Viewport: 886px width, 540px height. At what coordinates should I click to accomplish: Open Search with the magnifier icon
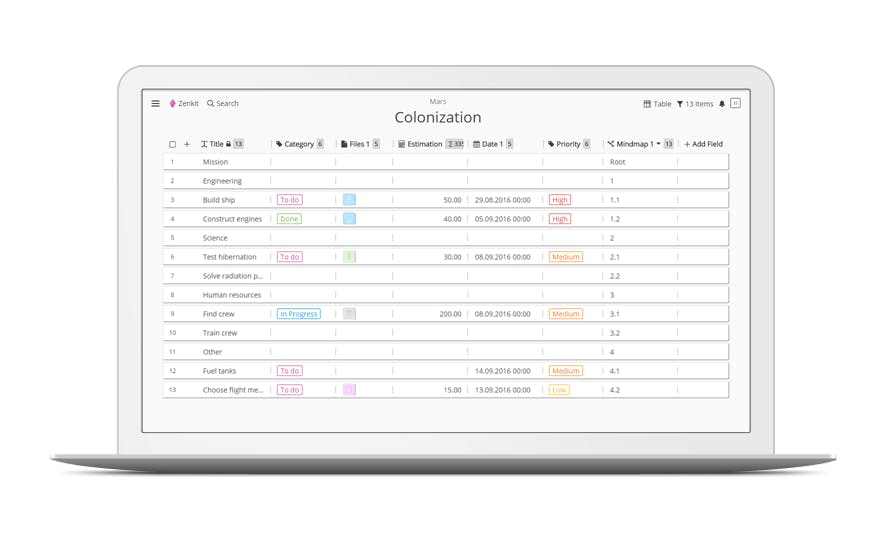(210, 103)
